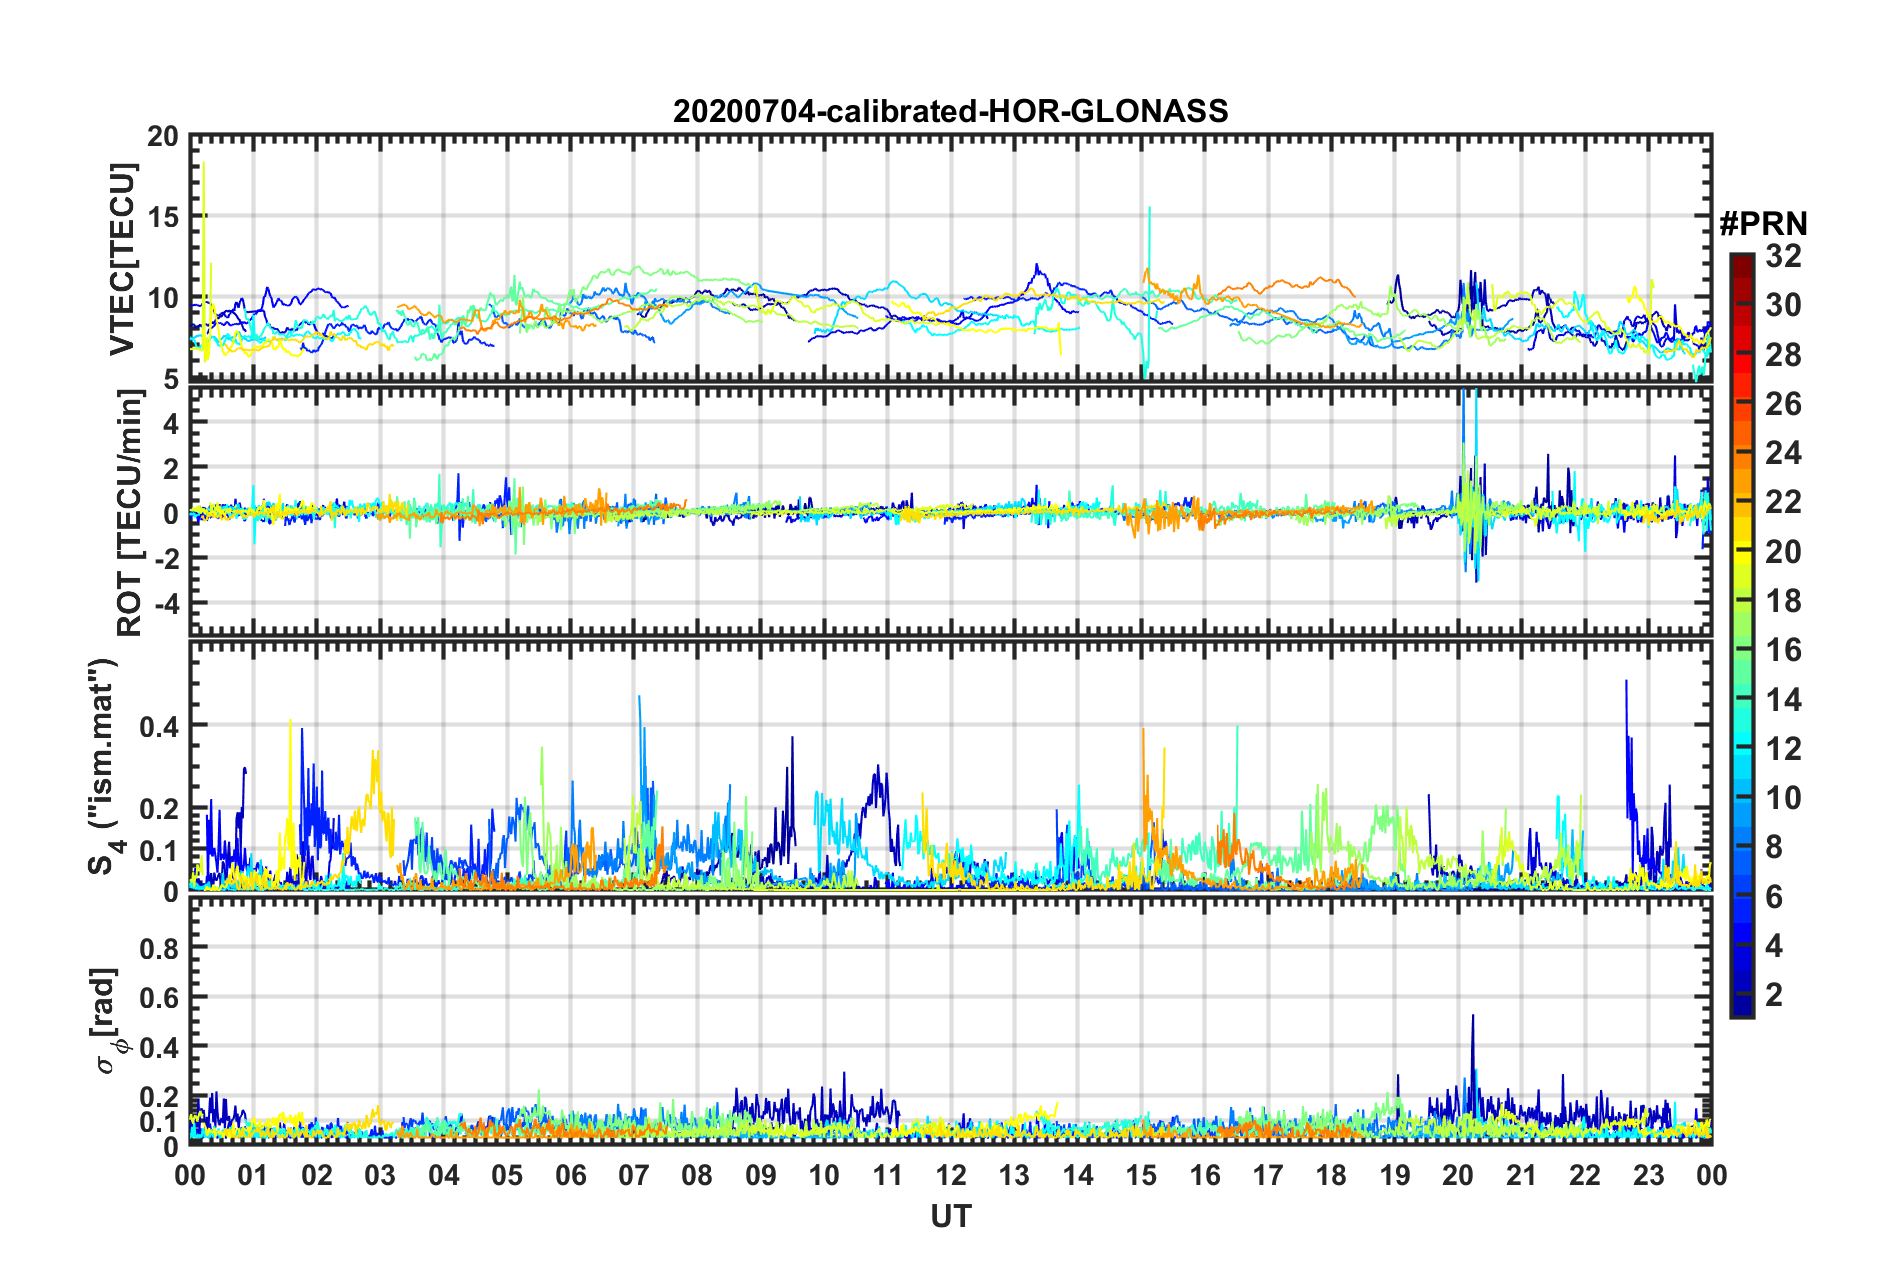This screenshot has width=1902, height=1272.
Task: Select the "5" tick on the VTEC axis
Action: [172, 379]
